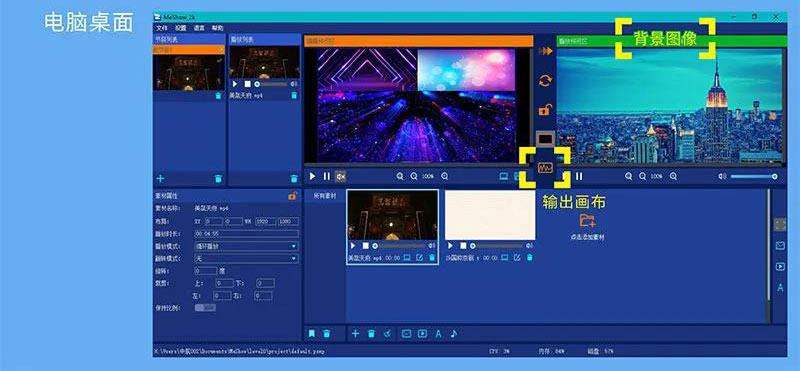Delete the second material with its trash icon
This screenshot has width=800, height=371.
529,258
